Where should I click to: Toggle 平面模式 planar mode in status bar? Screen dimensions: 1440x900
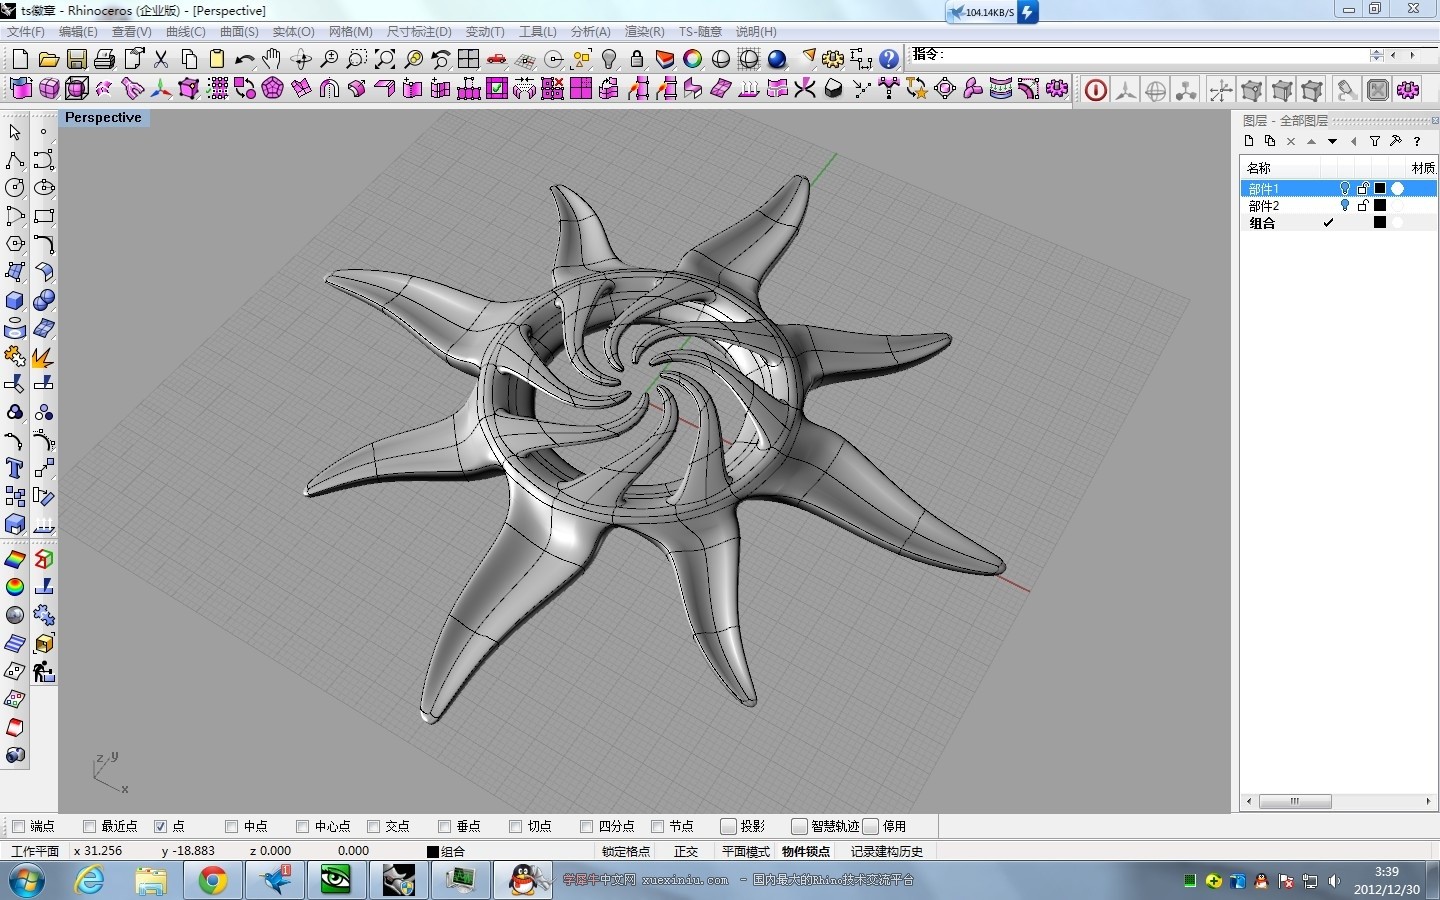746,852
